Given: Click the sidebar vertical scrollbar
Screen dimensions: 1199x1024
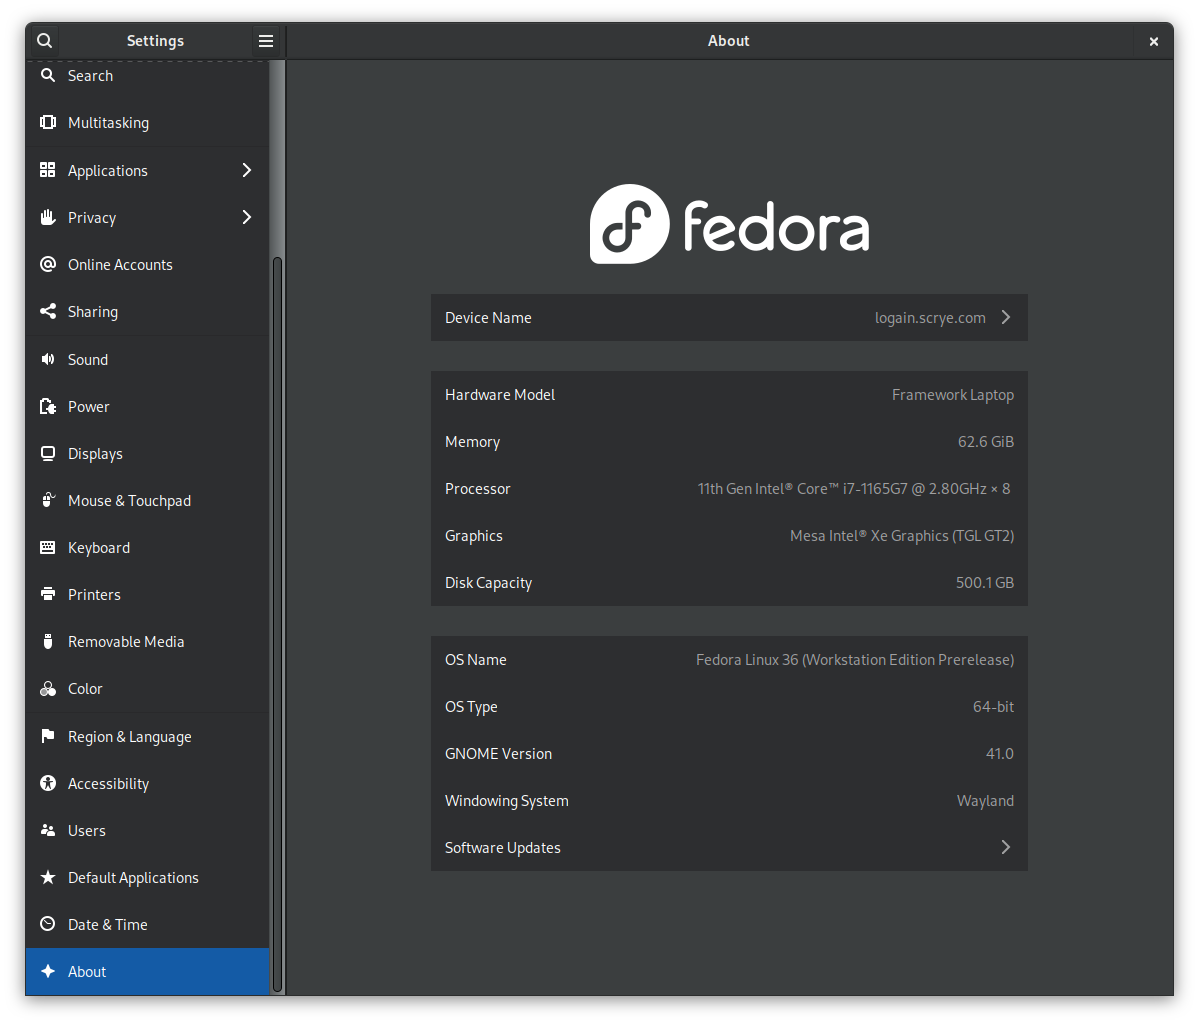Looking at the screenshot, I should [x=277, y=623].
